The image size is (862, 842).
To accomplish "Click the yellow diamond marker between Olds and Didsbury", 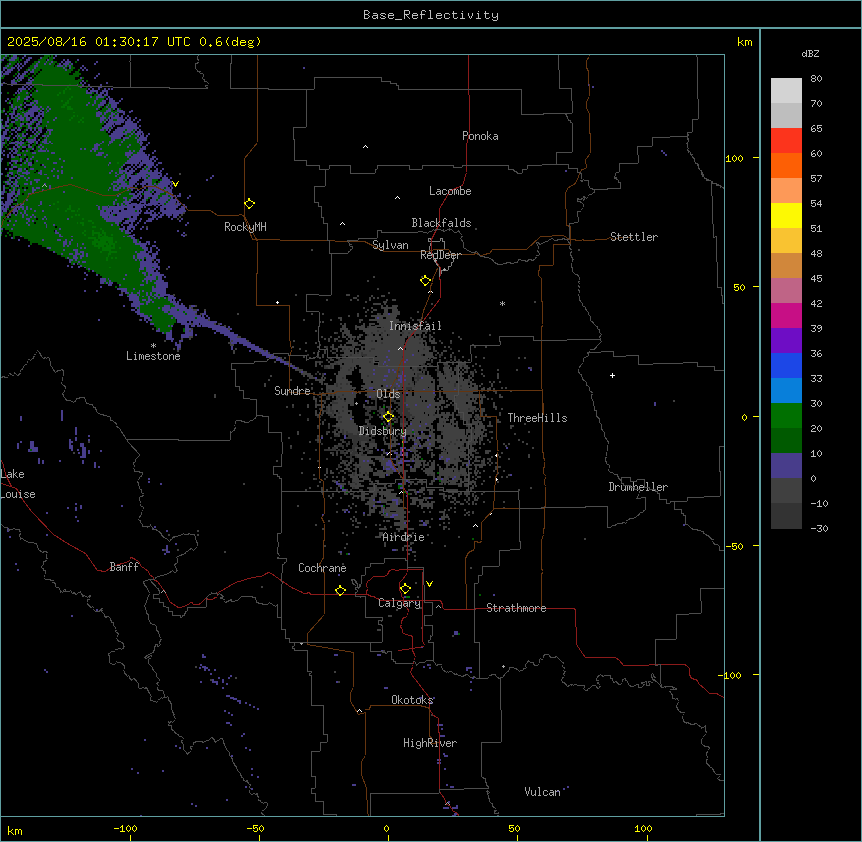I will click(x=389, y=417).
